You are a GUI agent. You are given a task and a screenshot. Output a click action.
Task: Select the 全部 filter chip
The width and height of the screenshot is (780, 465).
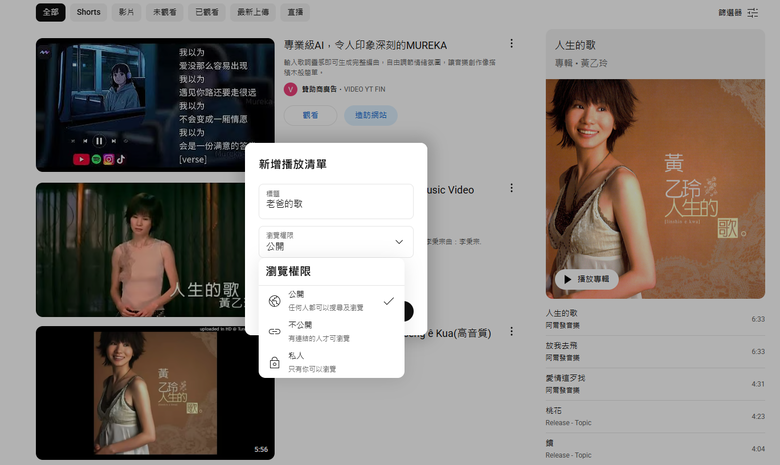(x=50, y=12)
